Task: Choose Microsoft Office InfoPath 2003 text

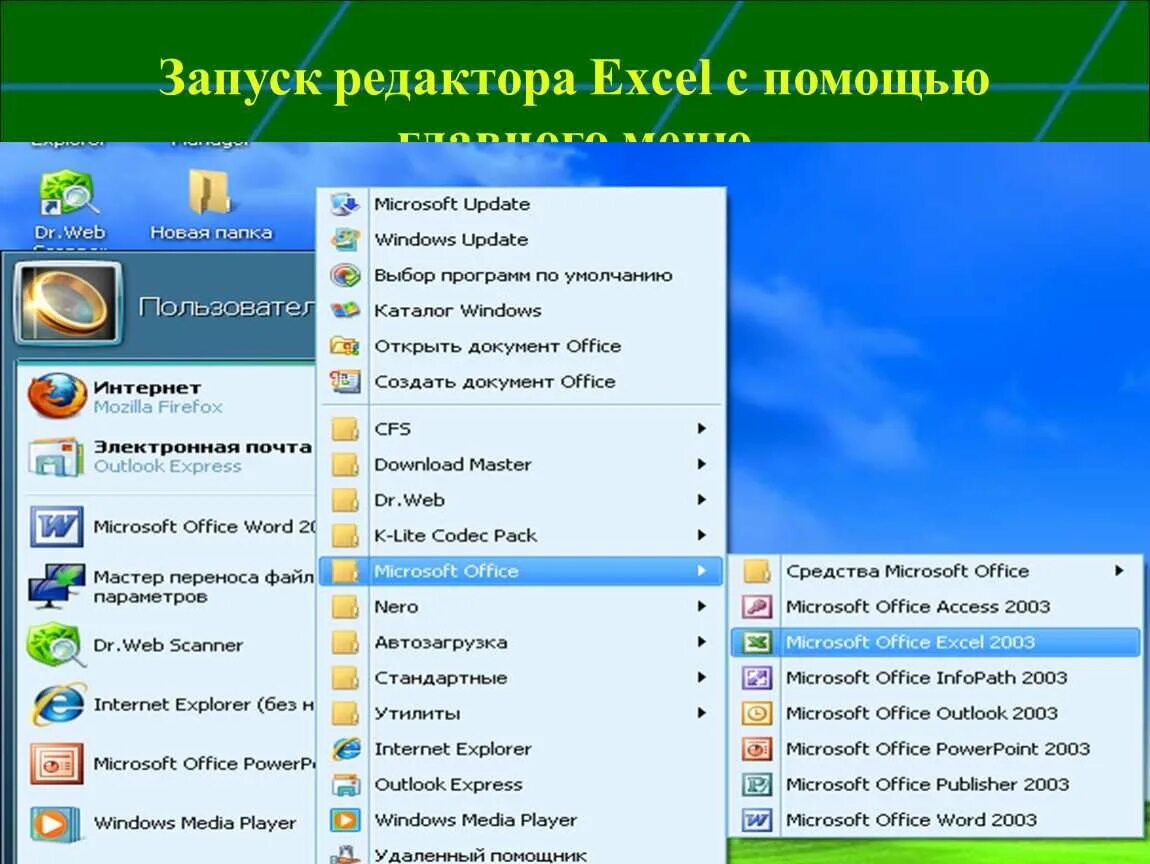Action: 926,678
